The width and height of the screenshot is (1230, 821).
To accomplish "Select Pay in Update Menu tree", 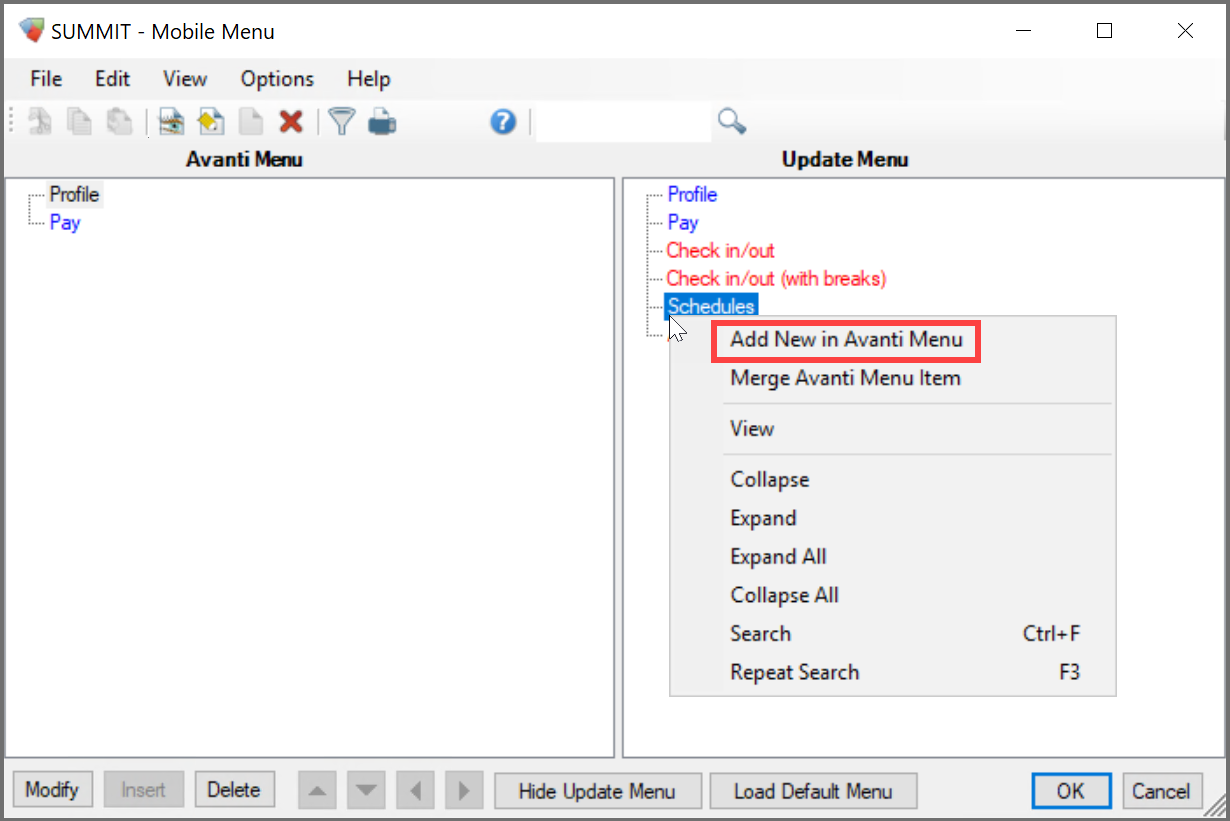I will click(683, 222).
